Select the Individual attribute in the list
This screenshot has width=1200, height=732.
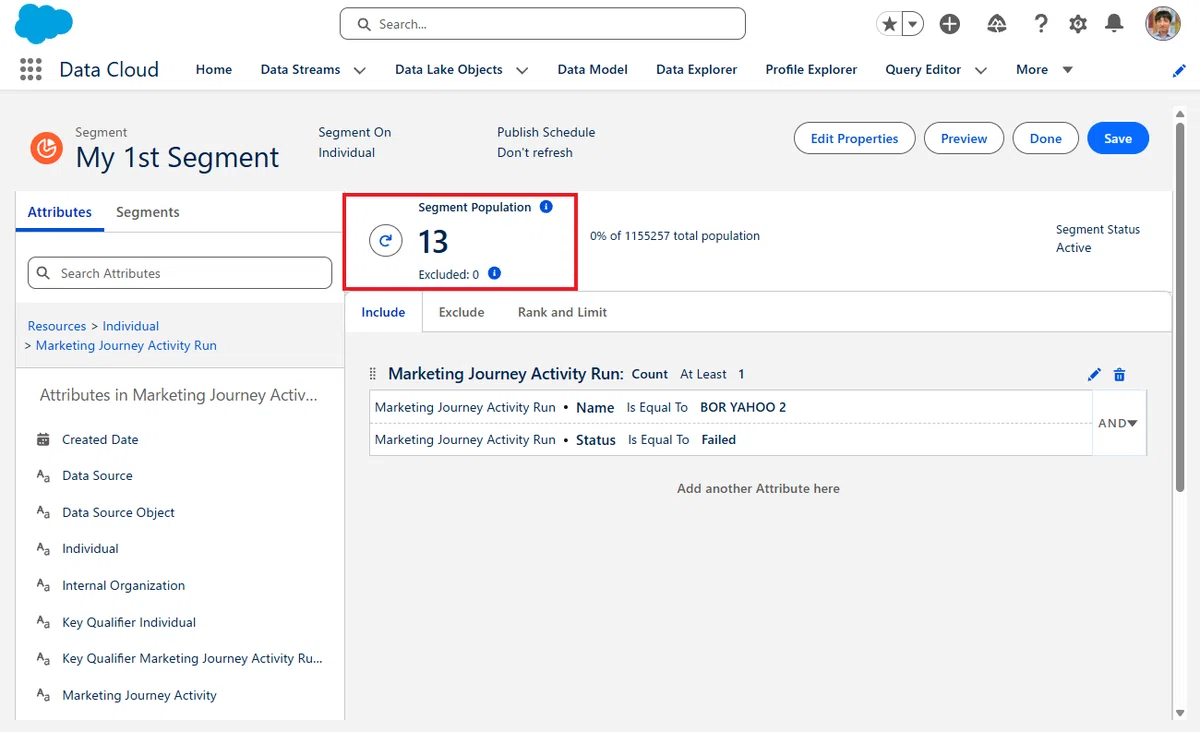pos(90,549)
